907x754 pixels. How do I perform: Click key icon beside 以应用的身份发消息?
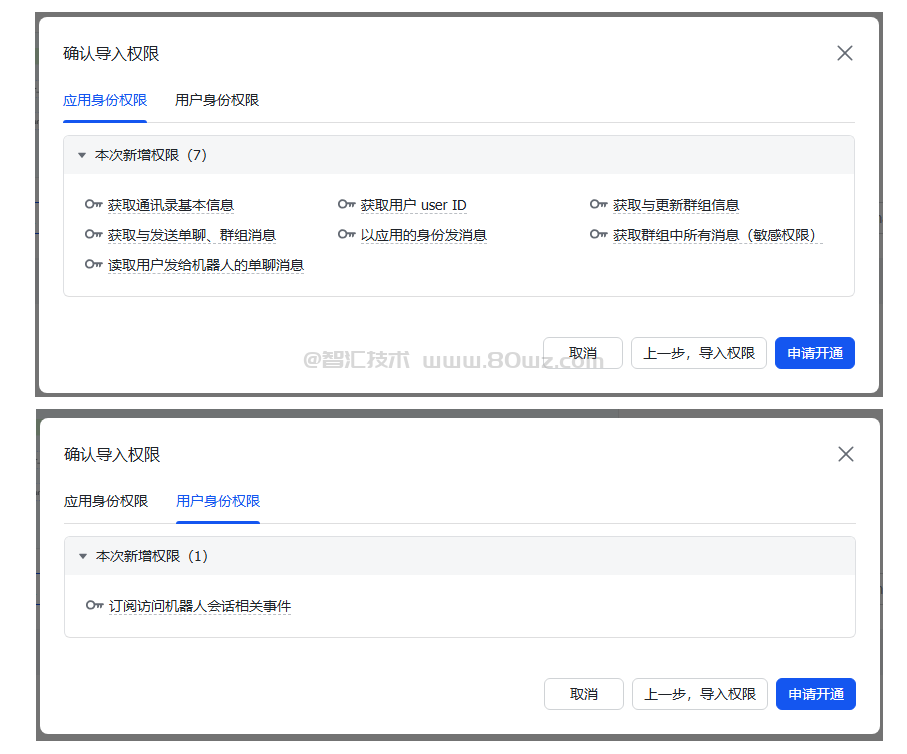point(347,235)
